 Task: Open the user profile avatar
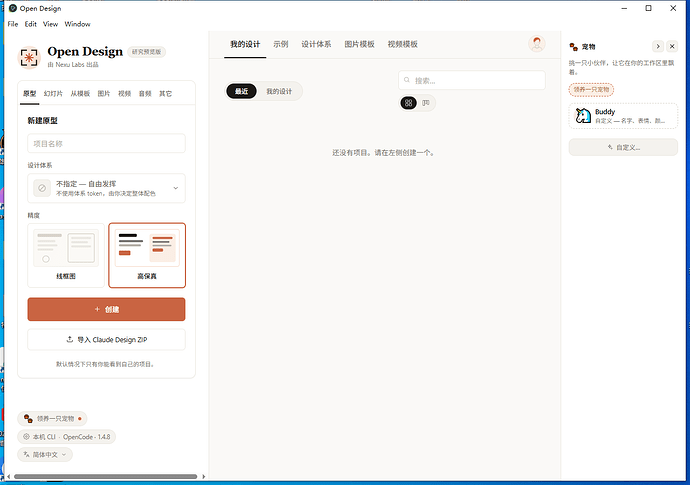(x=536, y=44)
